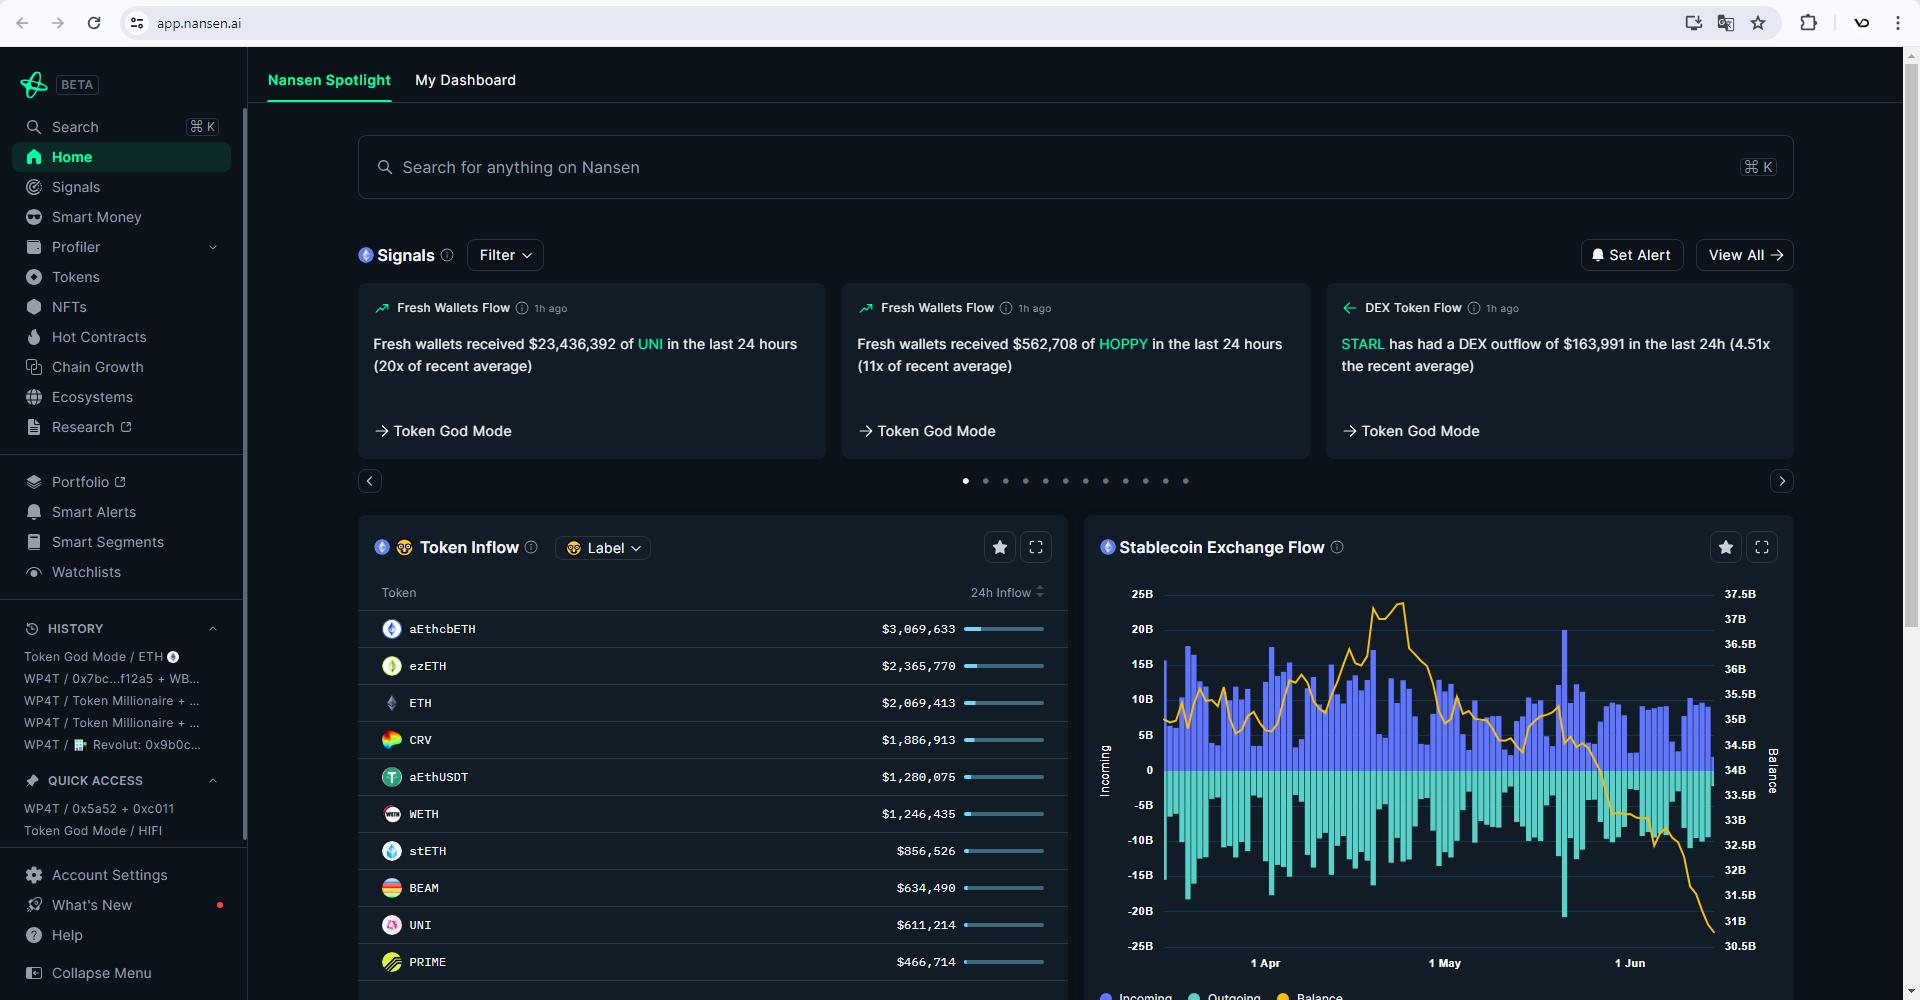
Task: Open browser extensions menu
Action: coord(1808,23)
